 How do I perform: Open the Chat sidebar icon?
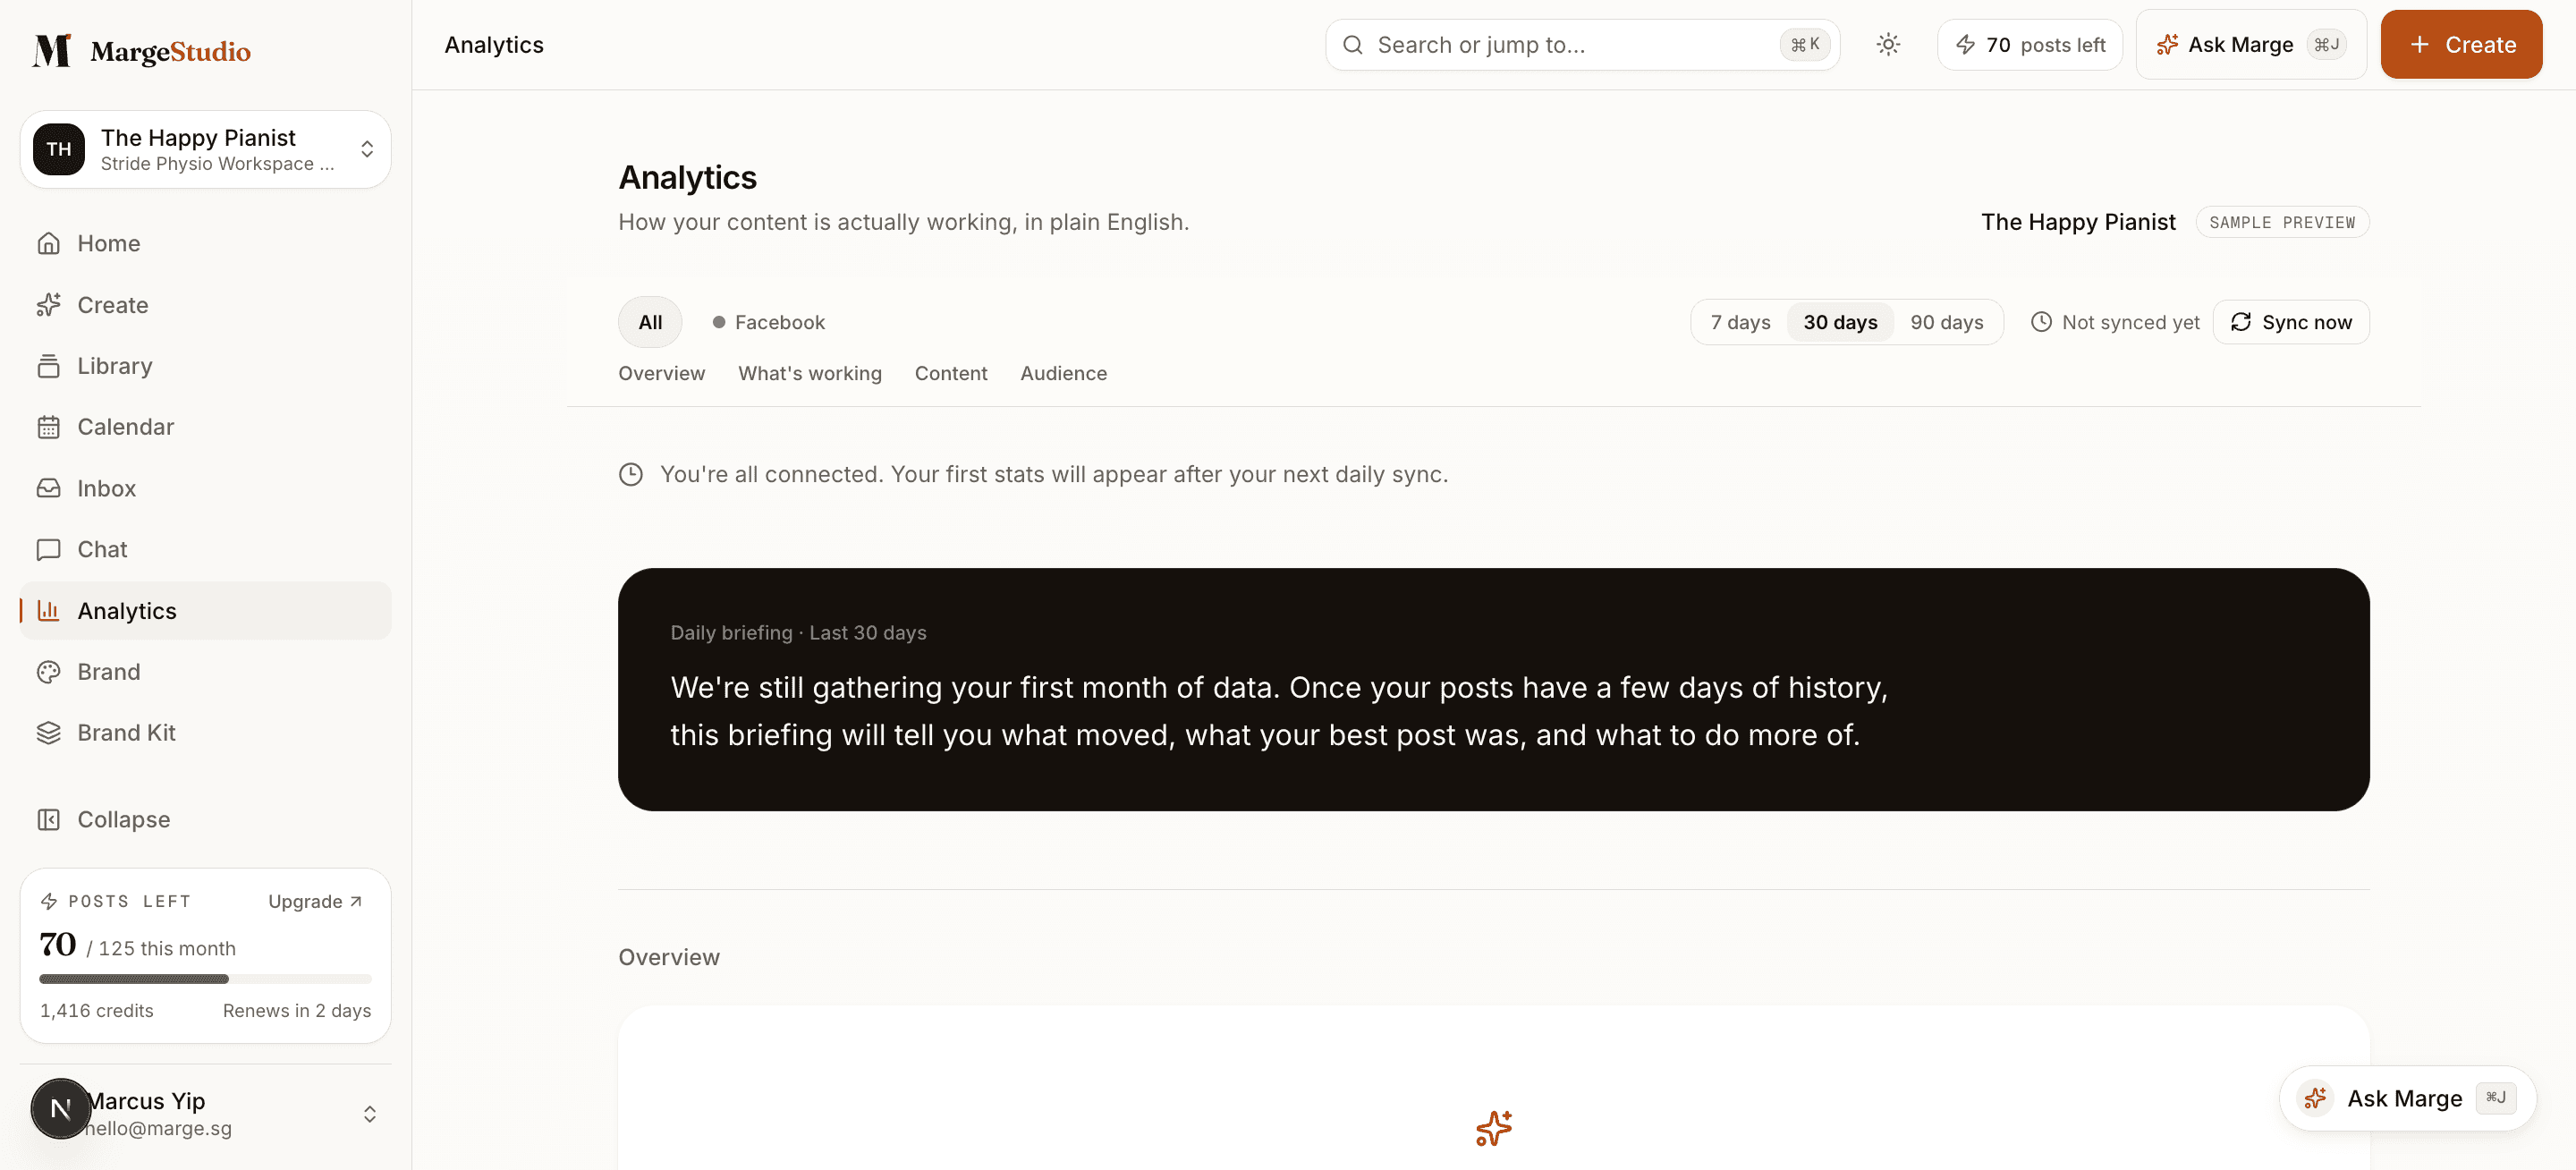click(x=48, y=549)
